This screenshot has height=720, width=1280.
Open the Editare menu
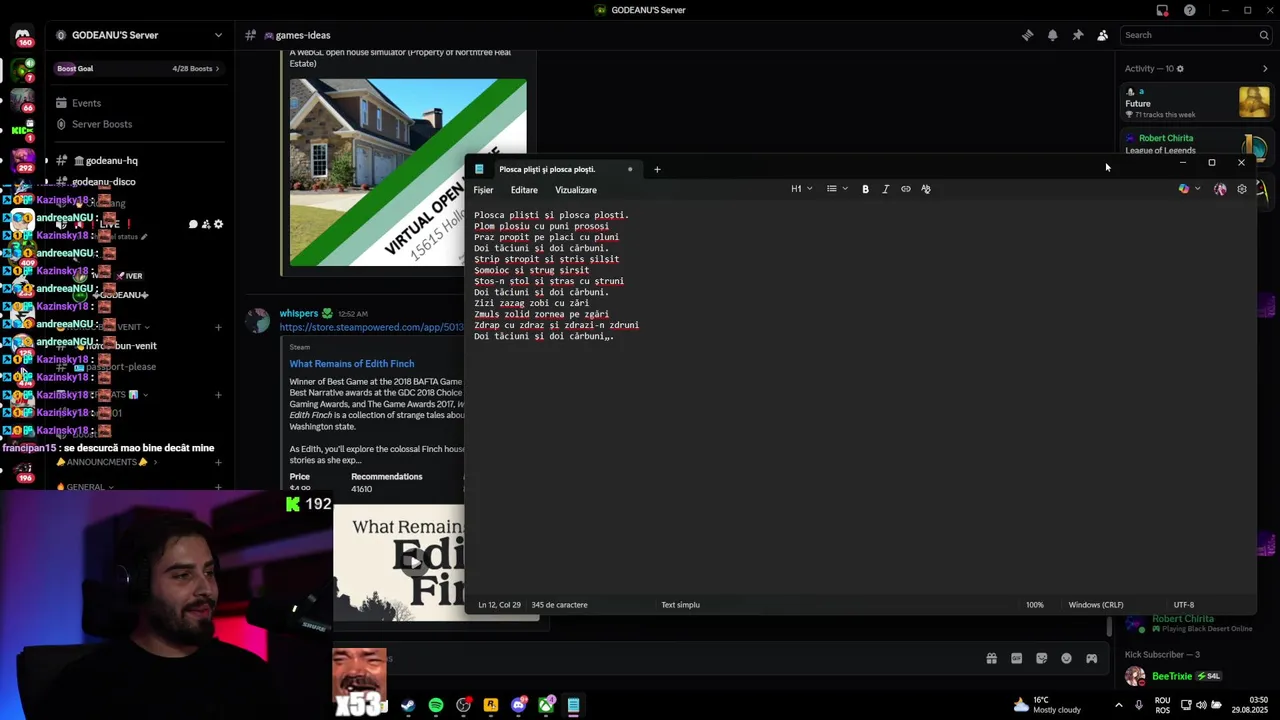pyautogui.click(x=524, y=190)
